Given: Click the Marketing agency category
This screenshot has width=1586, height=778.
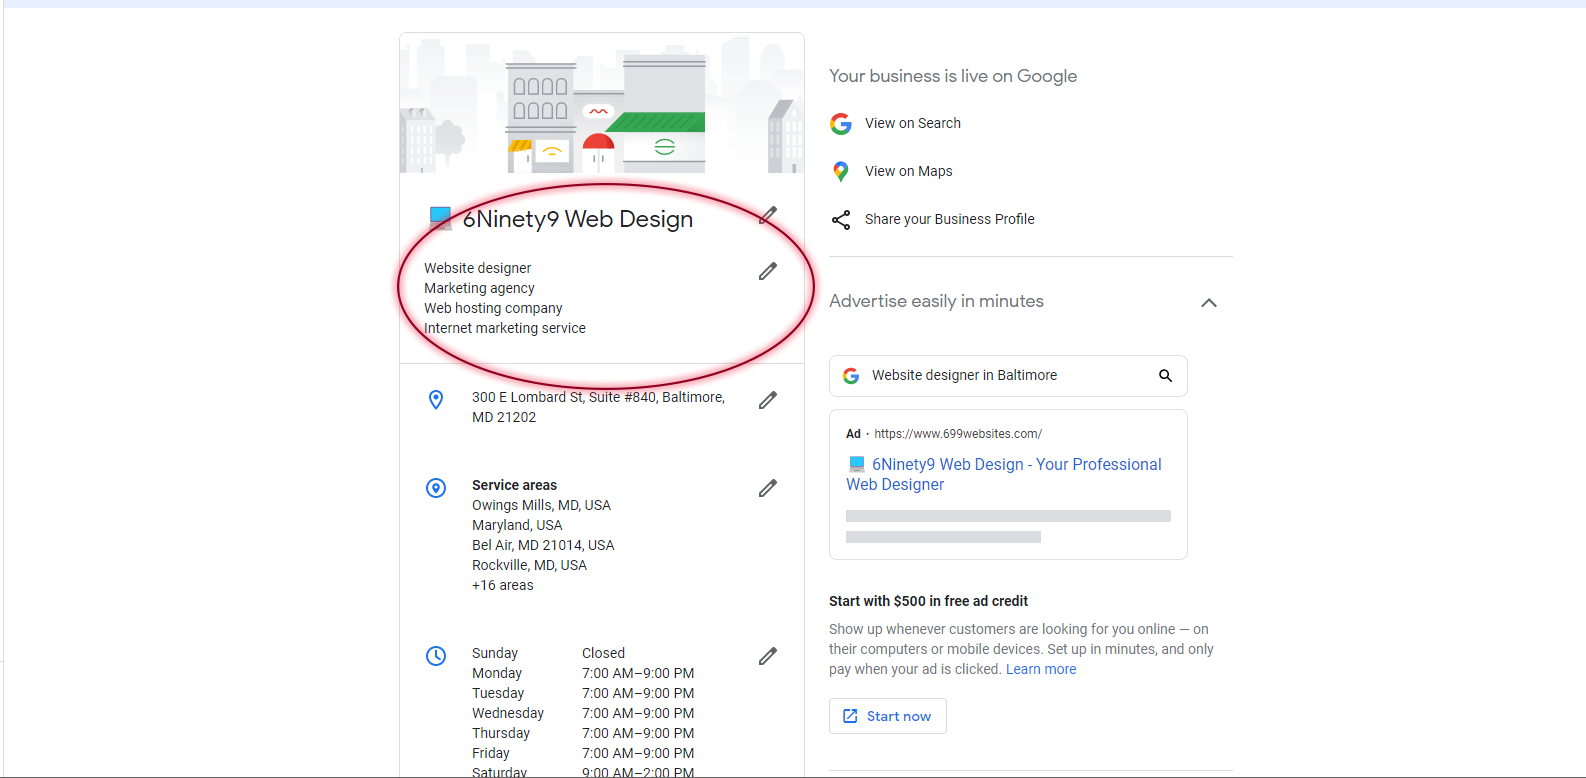Looking at the screenshot, I should pyautogui.click(x=479, y=288).
